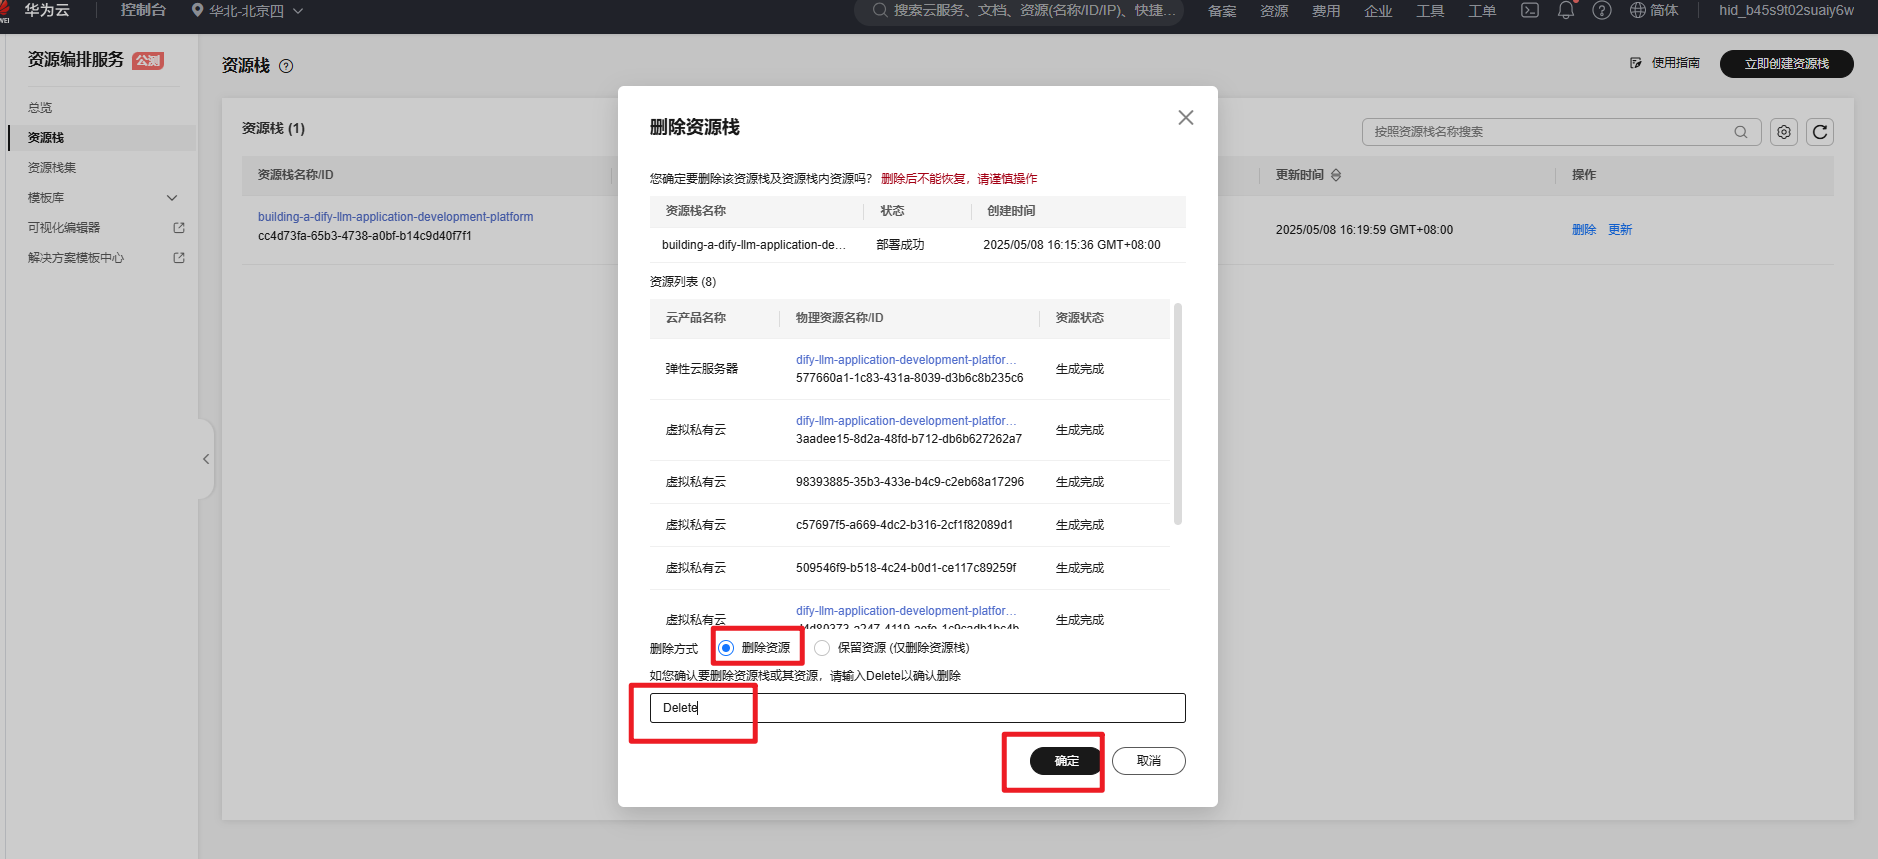This screenshot has height=859, width=1878.
Task: Cancel deletion with the 取消 button
Action: [x=1149, y=761]
